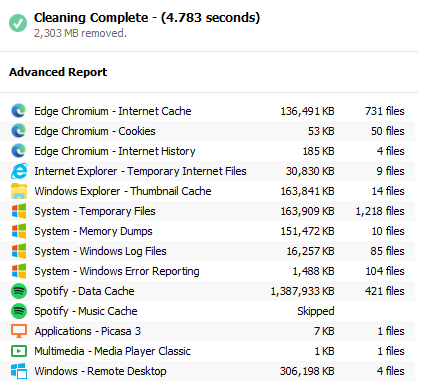Click the Edge icon beside Internet Cache
423x390 pixels.
19,111
